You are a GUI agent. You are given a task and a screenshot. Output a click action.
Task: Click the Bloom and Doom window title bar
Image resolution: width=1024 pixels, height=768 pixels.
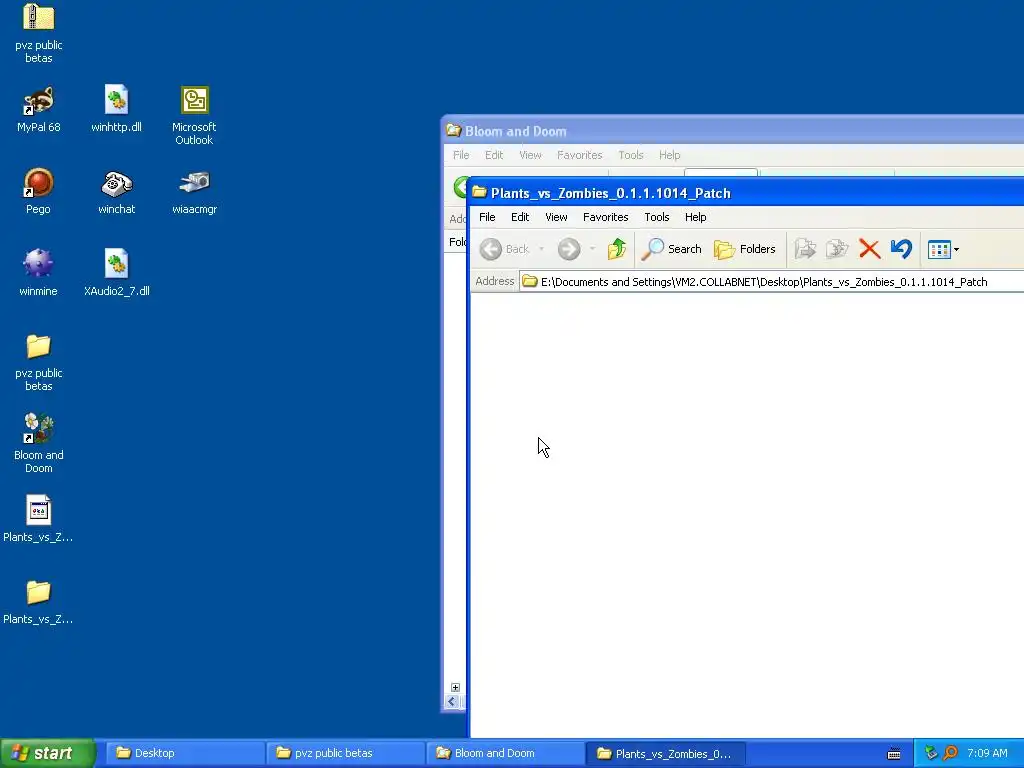coord(733,131)
